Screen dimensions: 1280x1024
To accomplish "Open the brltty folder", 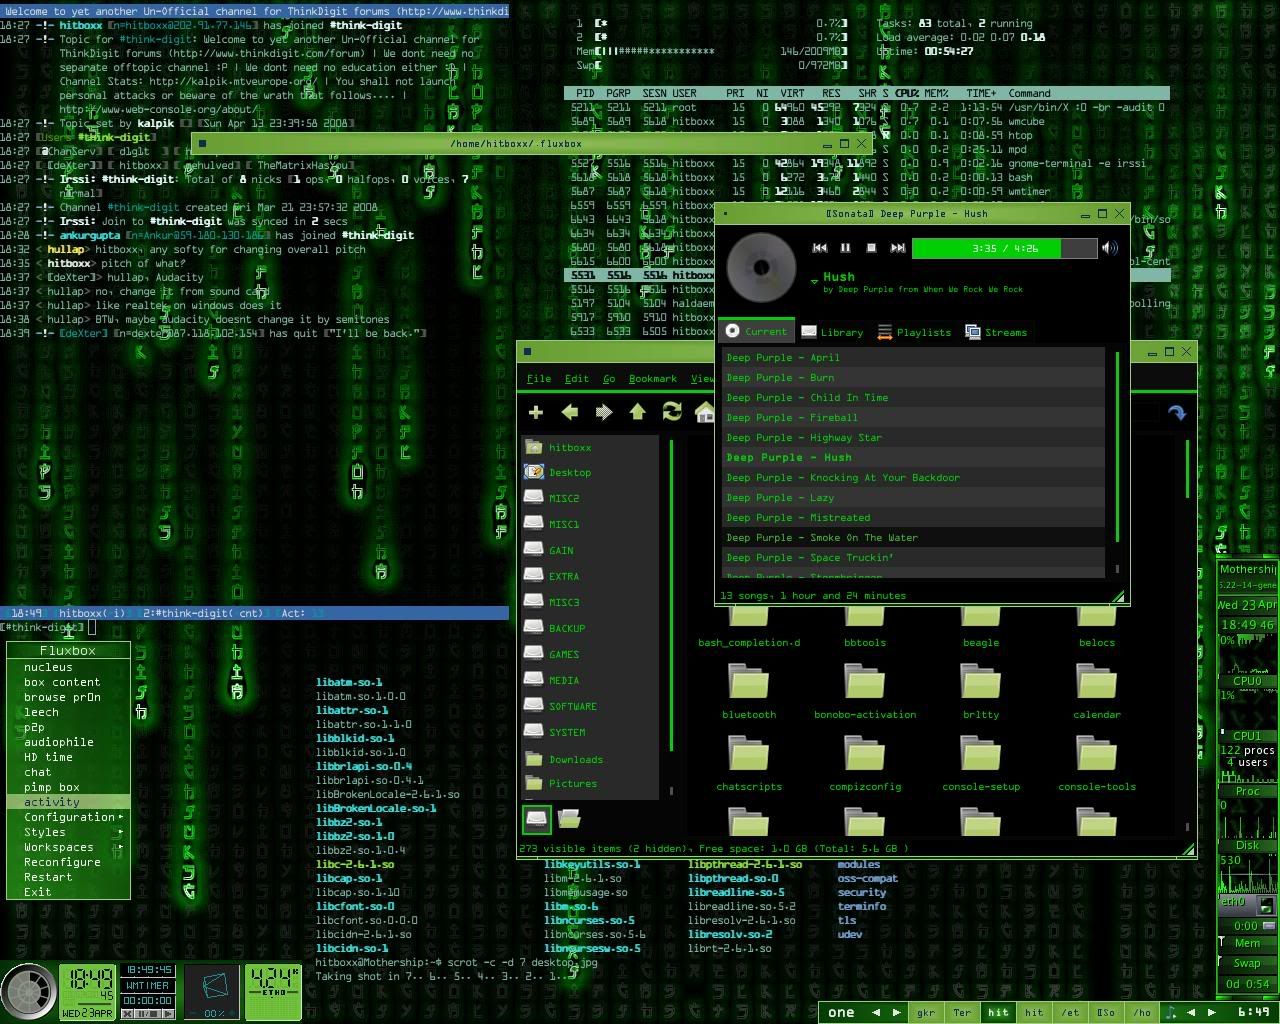I will 981,691.
